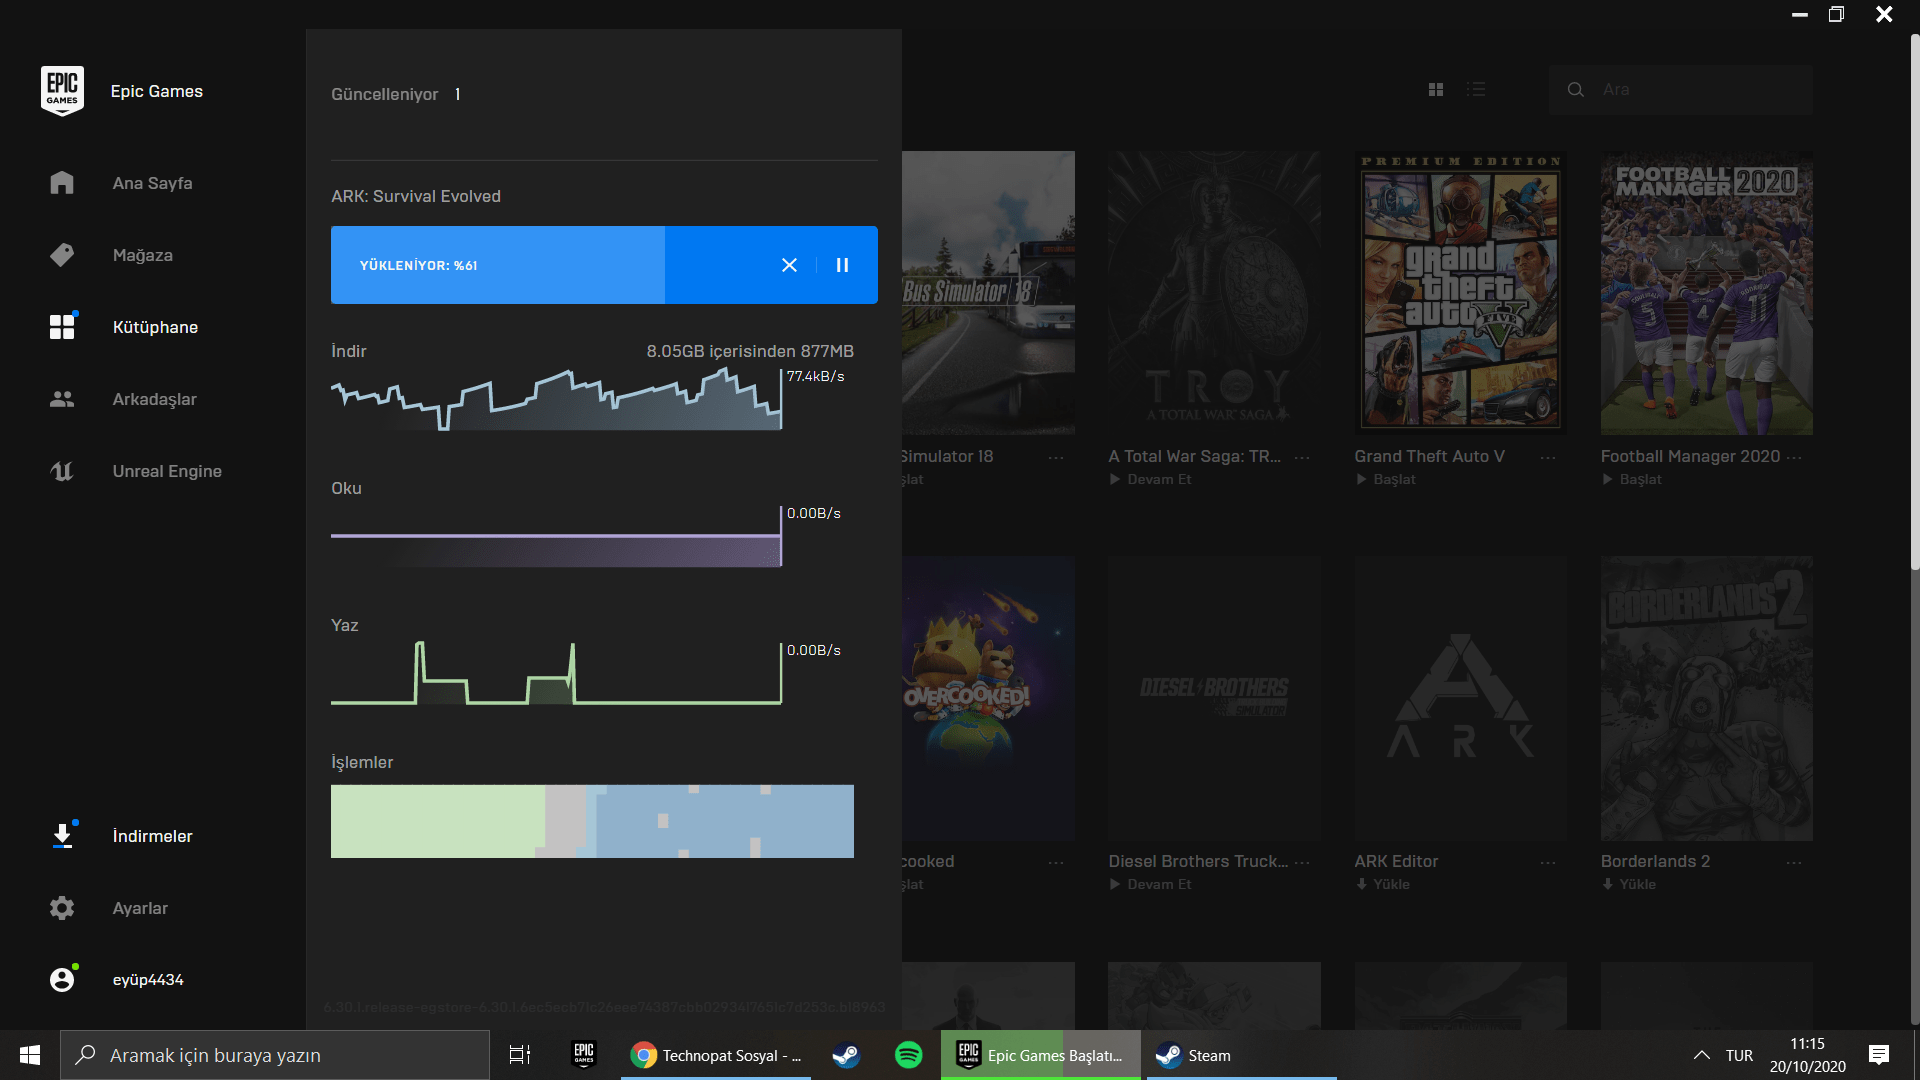Pause the ARK: Survival Evolved download
Viewport: 1920px width, 1080px height.
pyautogui.click(x=842, y=265)
